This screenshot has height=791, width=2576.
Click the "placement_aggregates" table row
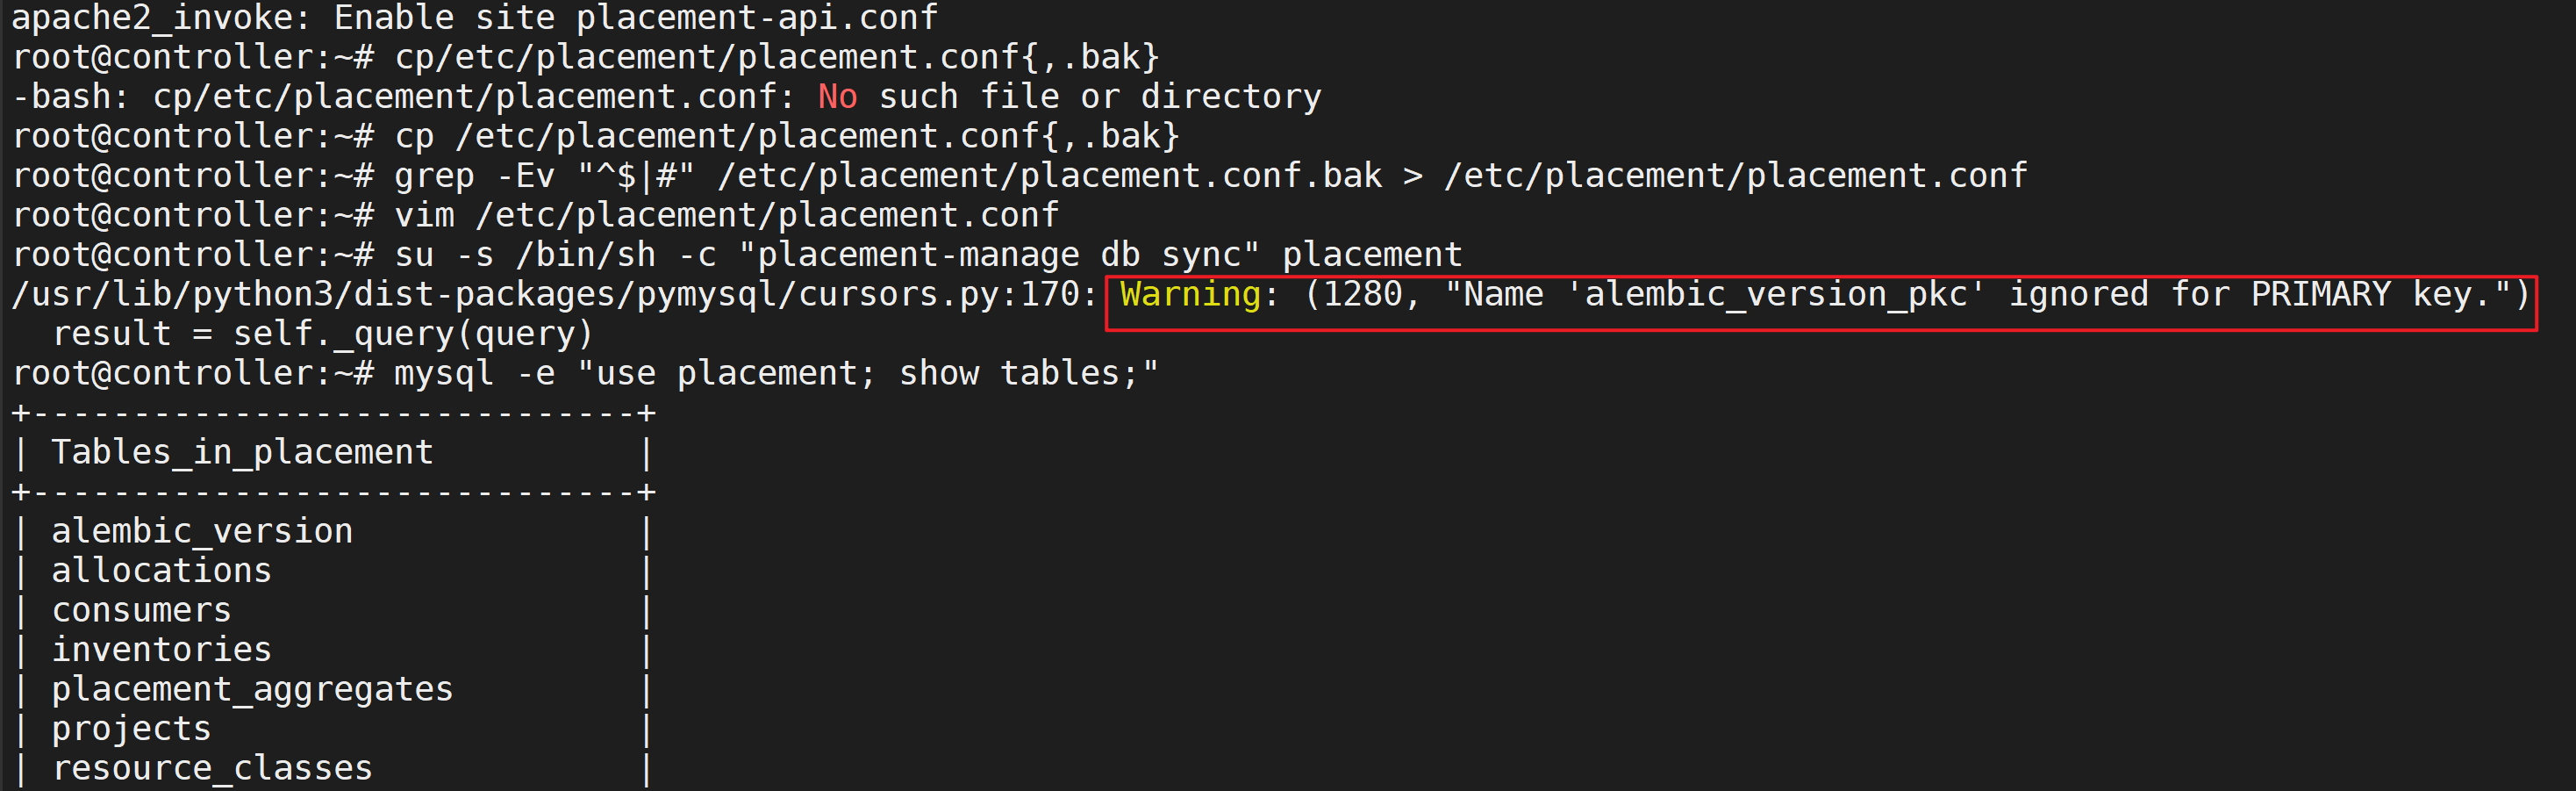click(252, 689)
